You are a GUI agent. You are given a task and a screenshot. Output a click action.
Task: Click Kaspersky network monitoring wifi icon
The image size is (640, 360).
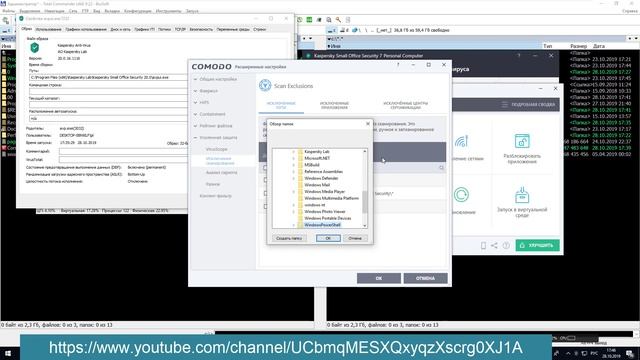(461, 141)
